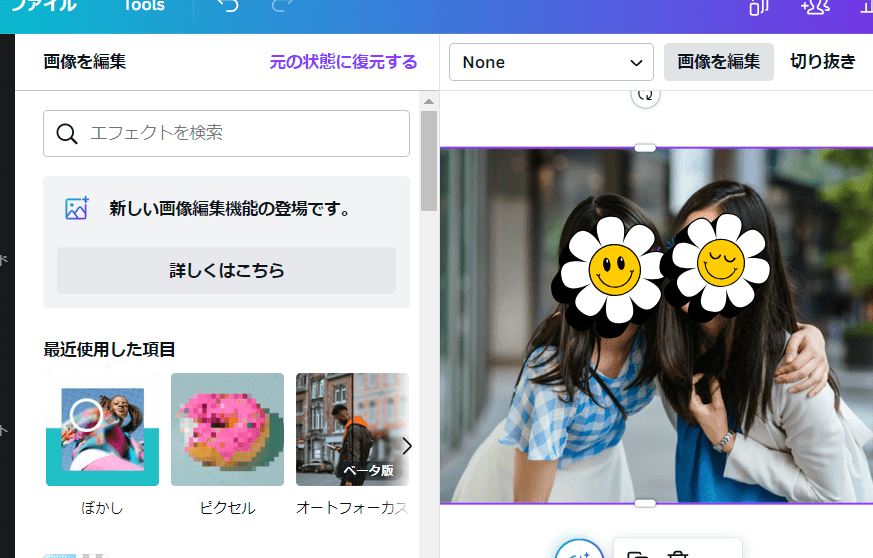Click the 切り抜き button
The width and height of the screenshot is (873, 558).
coord(822,62)
